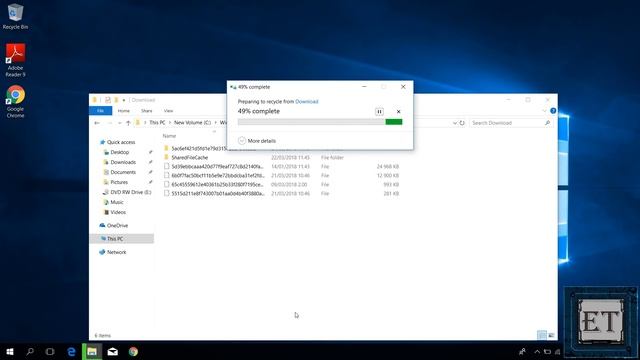The image size is (640, 360).
Task: Open the Google Chrome desktop shortcut
Action: [x=16, y=101]
